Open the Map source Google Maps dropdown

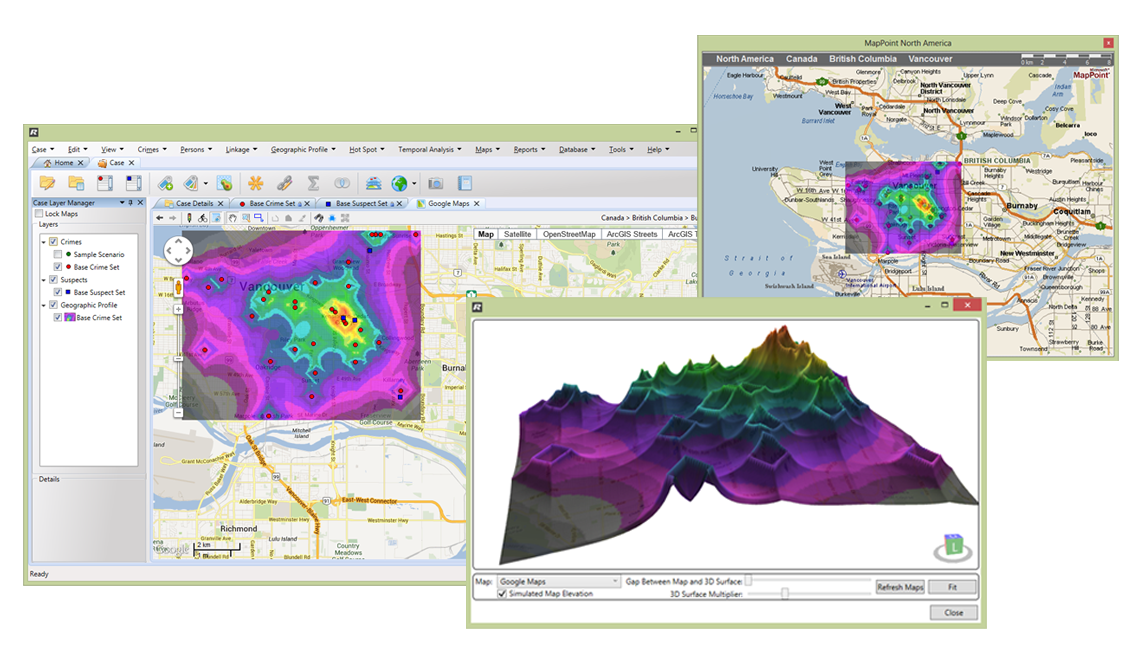pyautogui.click(x=559, y=581)
